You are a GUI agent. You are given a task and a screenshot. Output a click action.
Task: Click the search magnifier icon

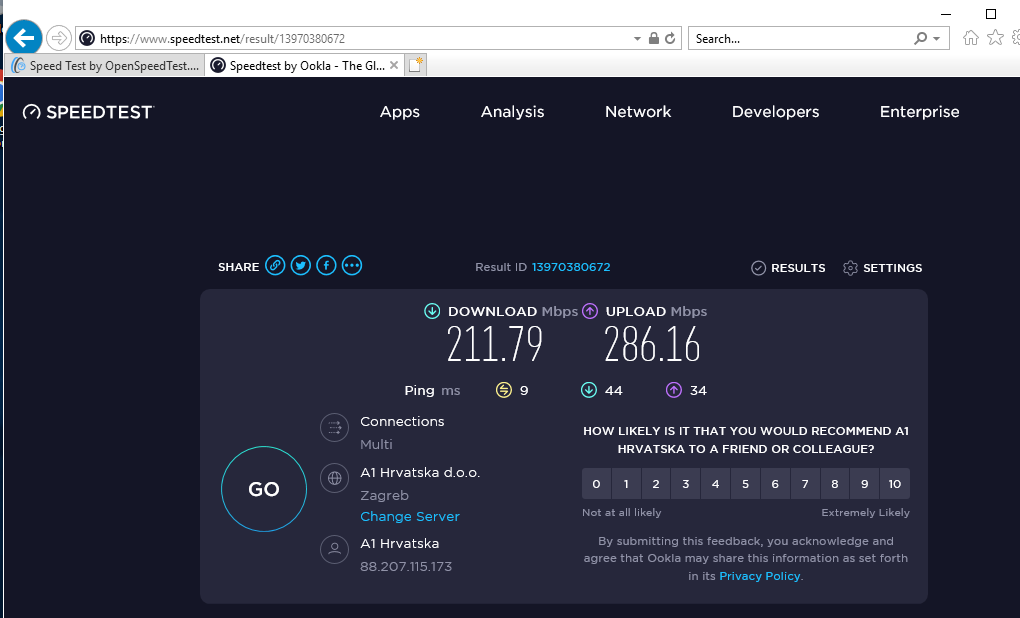[x=920, y=38]
